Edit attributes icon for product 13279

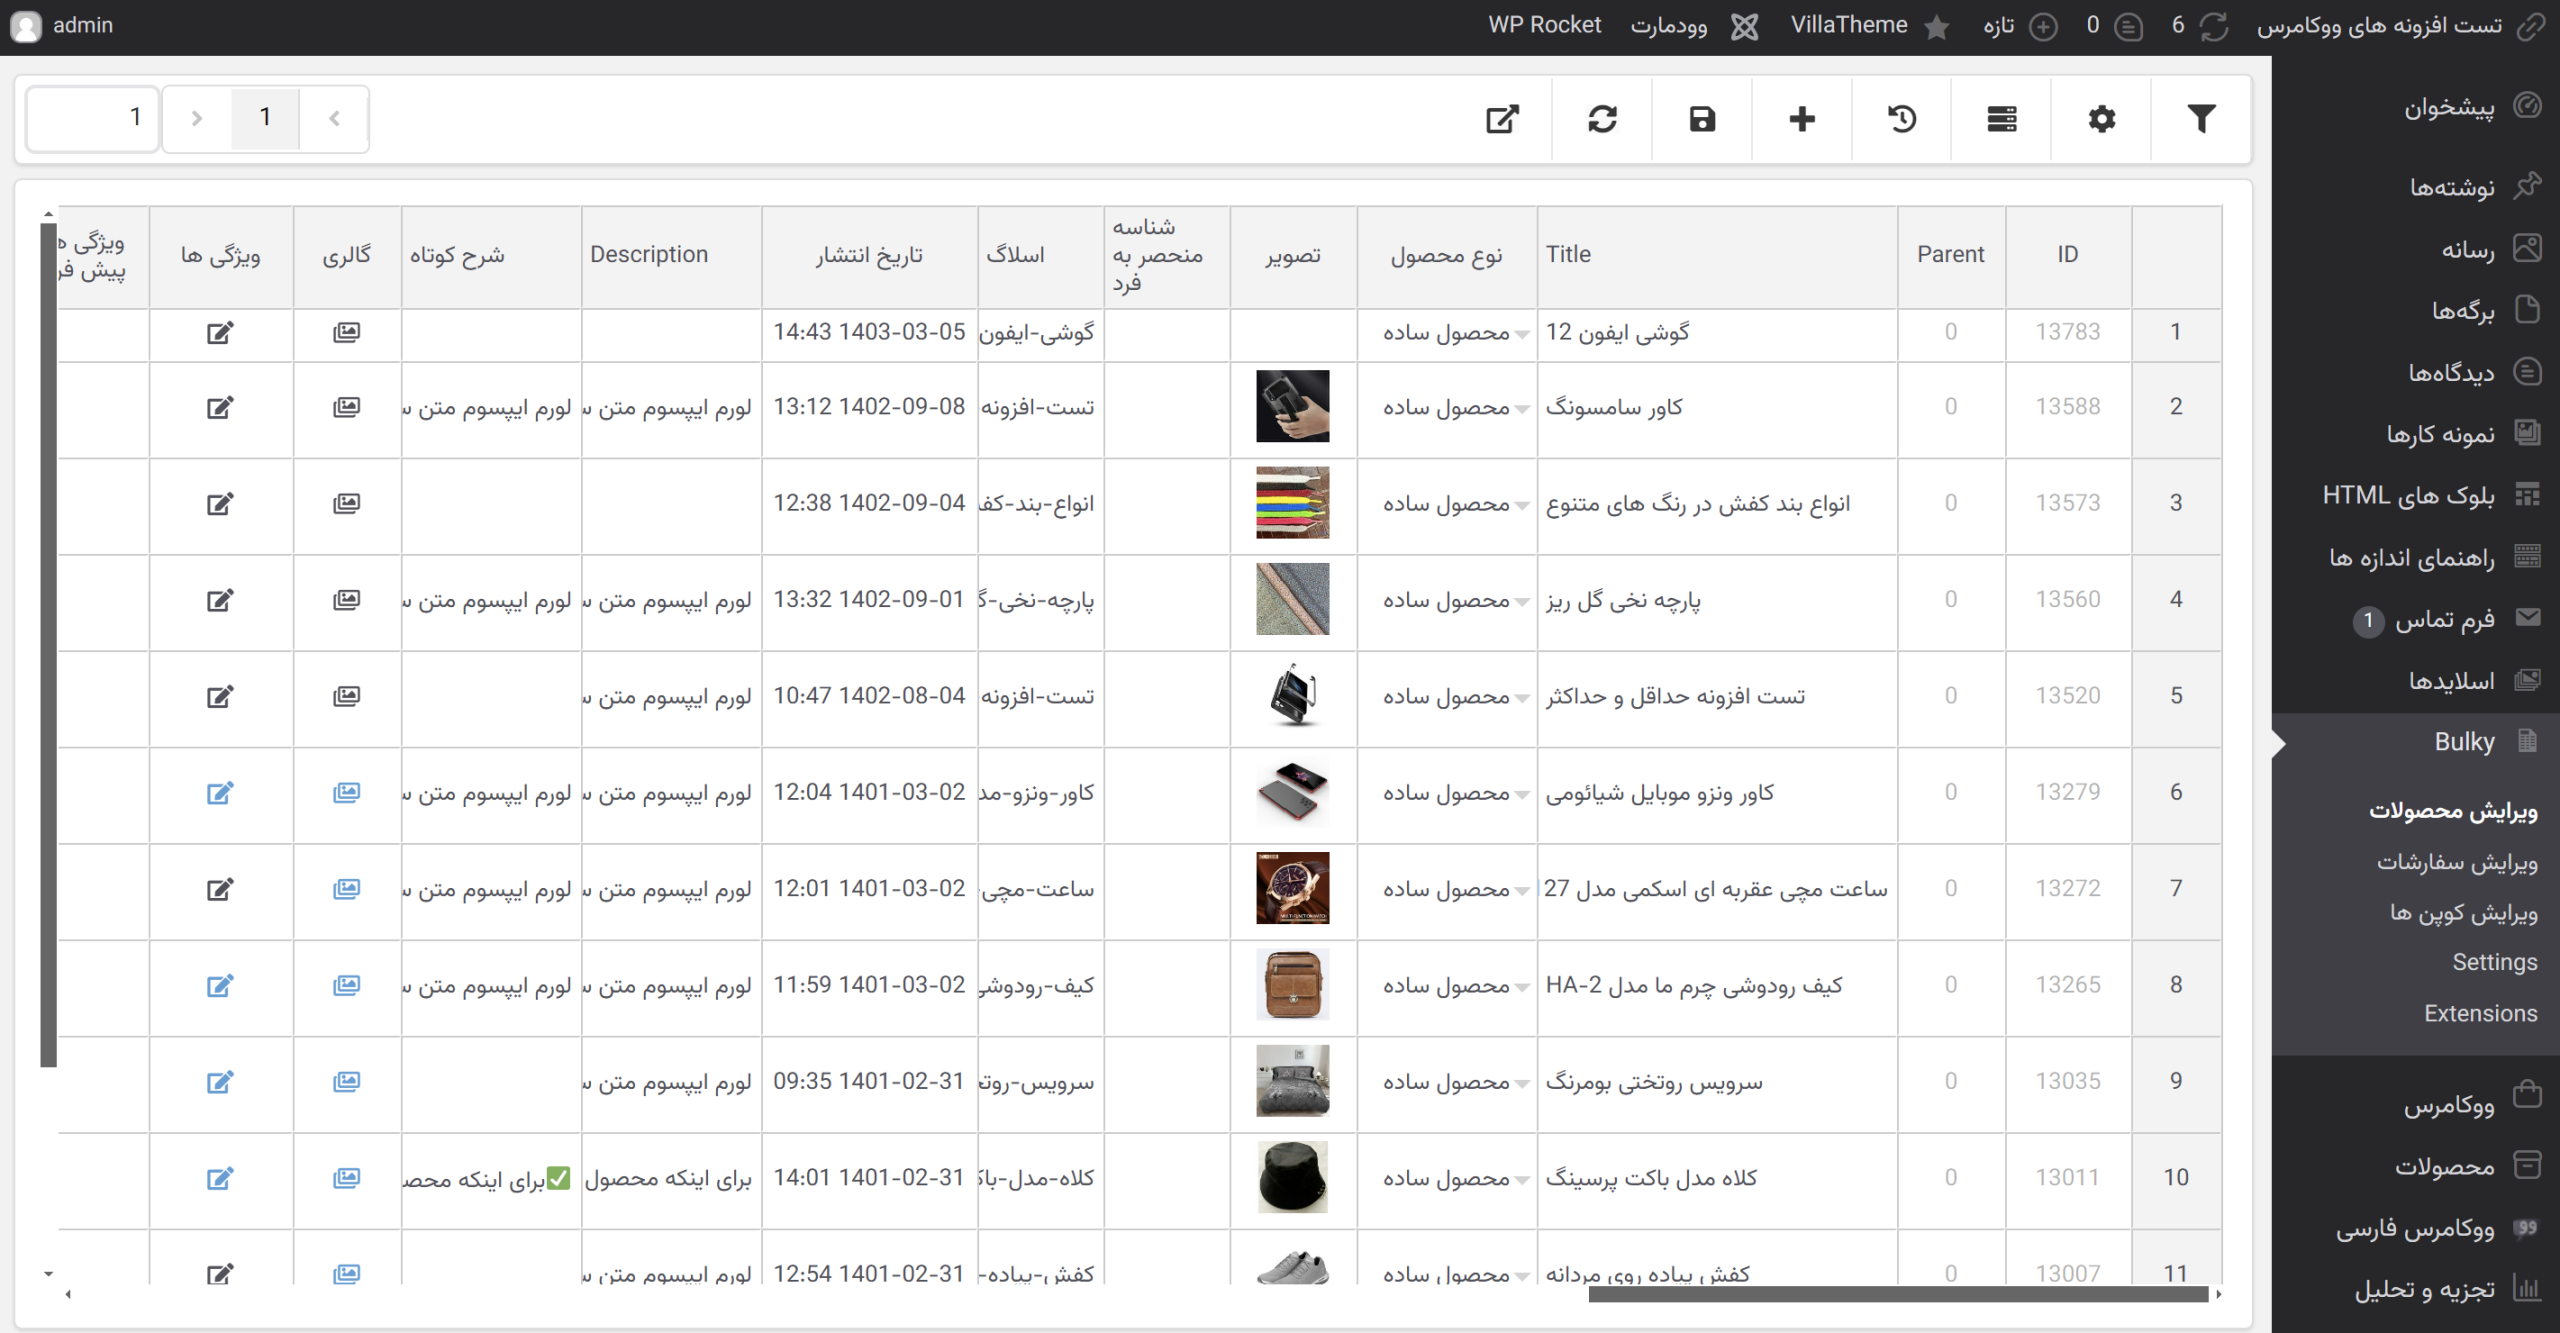tap(220, 793)
